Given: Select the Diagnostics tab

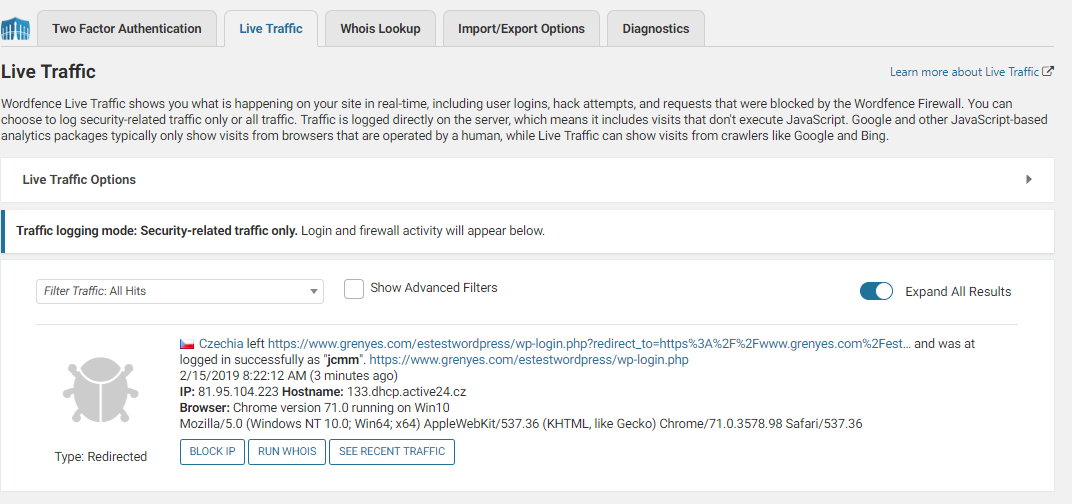Looking at the screenshot, I should (x=655, y=29).
